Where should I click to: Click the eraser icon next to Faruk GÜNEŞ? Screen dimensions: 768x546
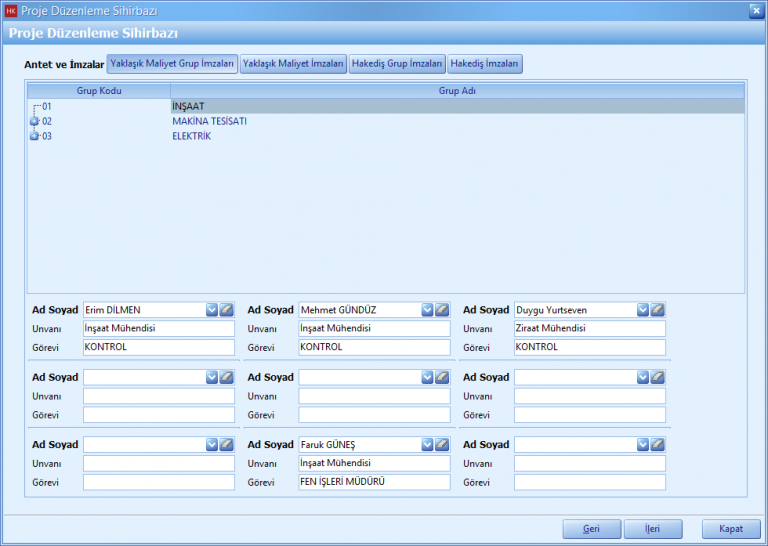(442, 444)
